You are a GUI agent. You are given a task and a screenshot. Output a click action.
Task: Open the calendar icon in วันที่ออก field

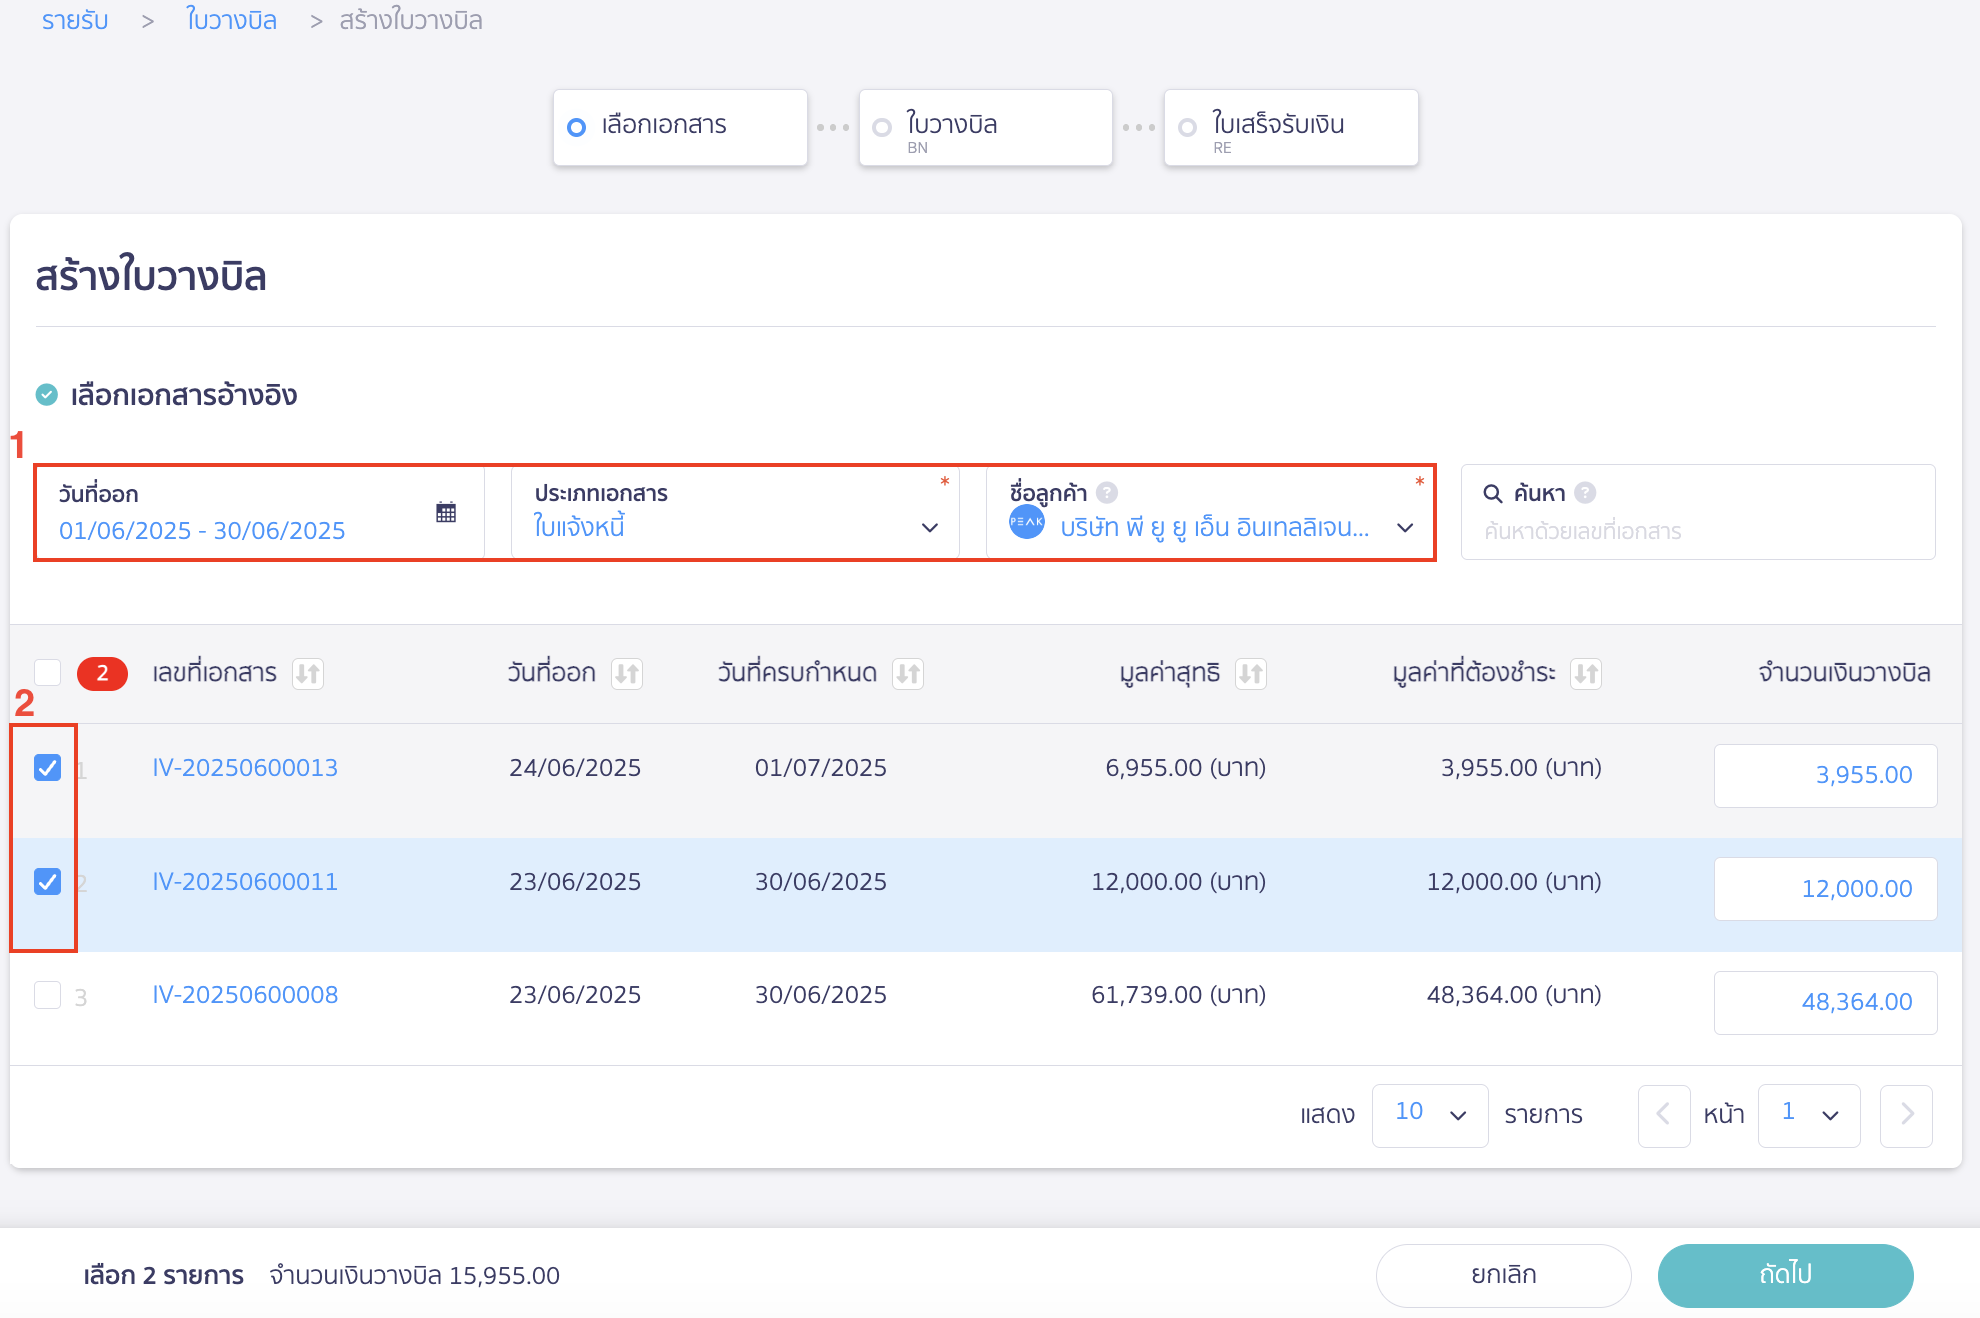(446, 511)
